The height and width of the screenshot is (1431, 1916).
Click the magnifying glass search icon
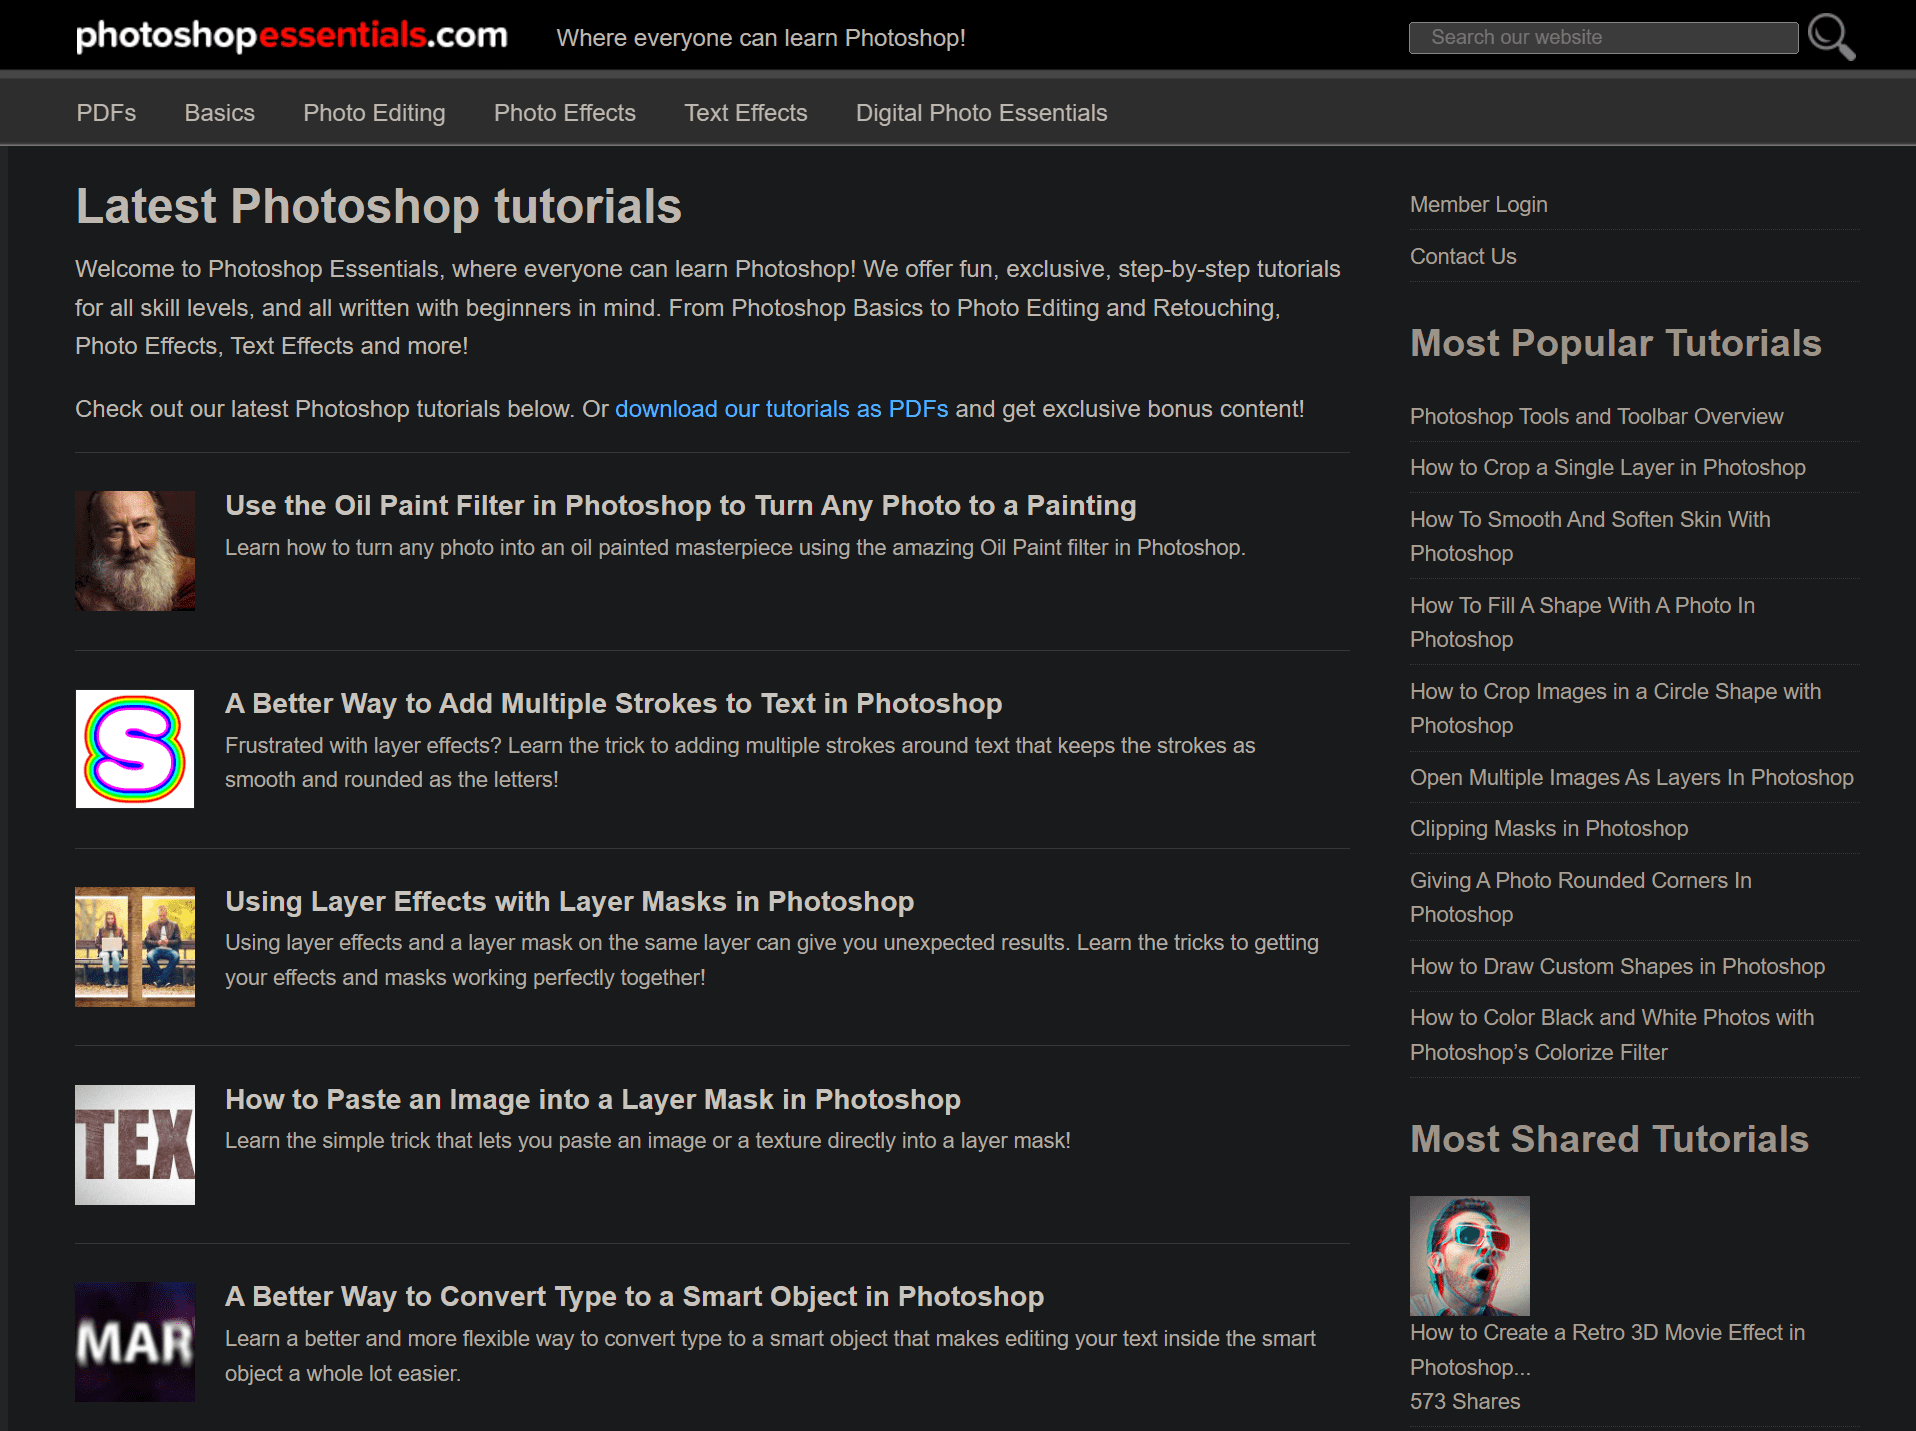point(1831,37)
